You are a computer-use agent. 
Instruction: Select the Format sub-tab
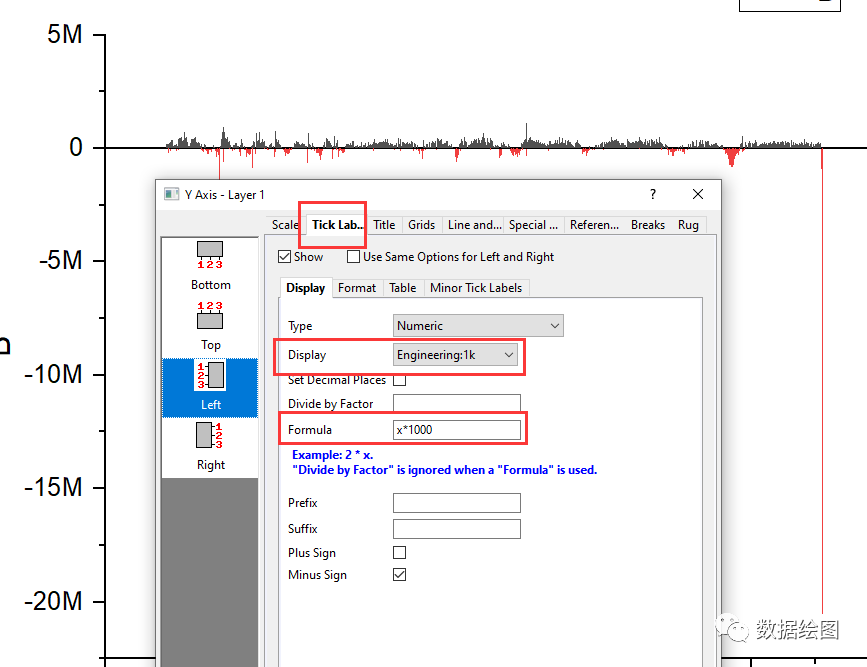(x=357, y=288)
